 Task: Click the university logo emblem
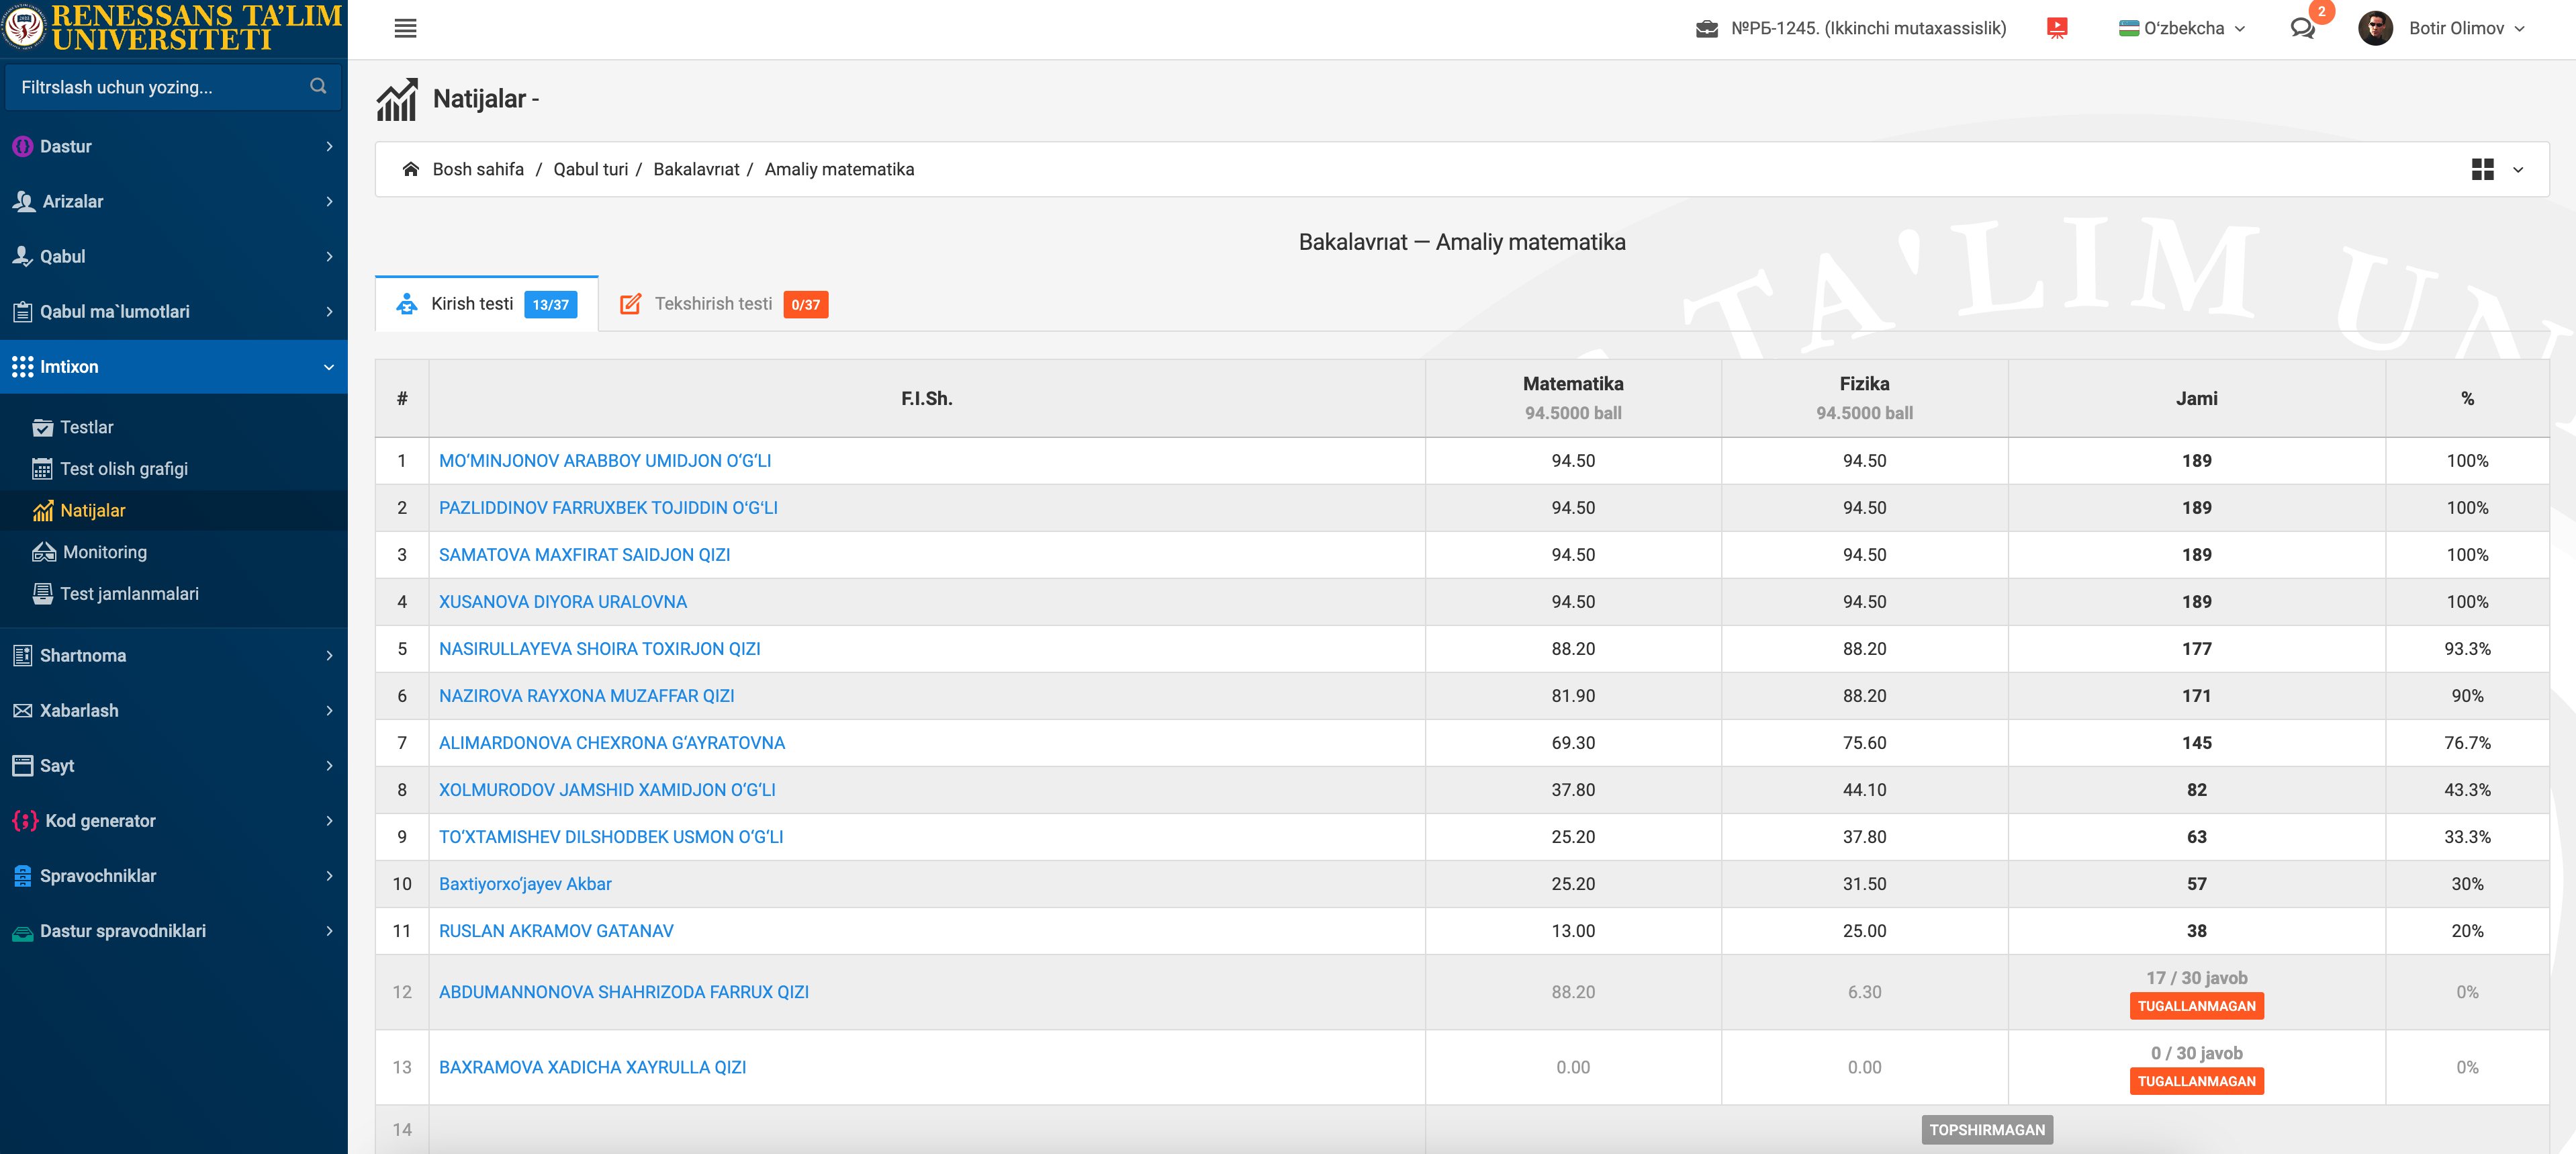[23, 26]
